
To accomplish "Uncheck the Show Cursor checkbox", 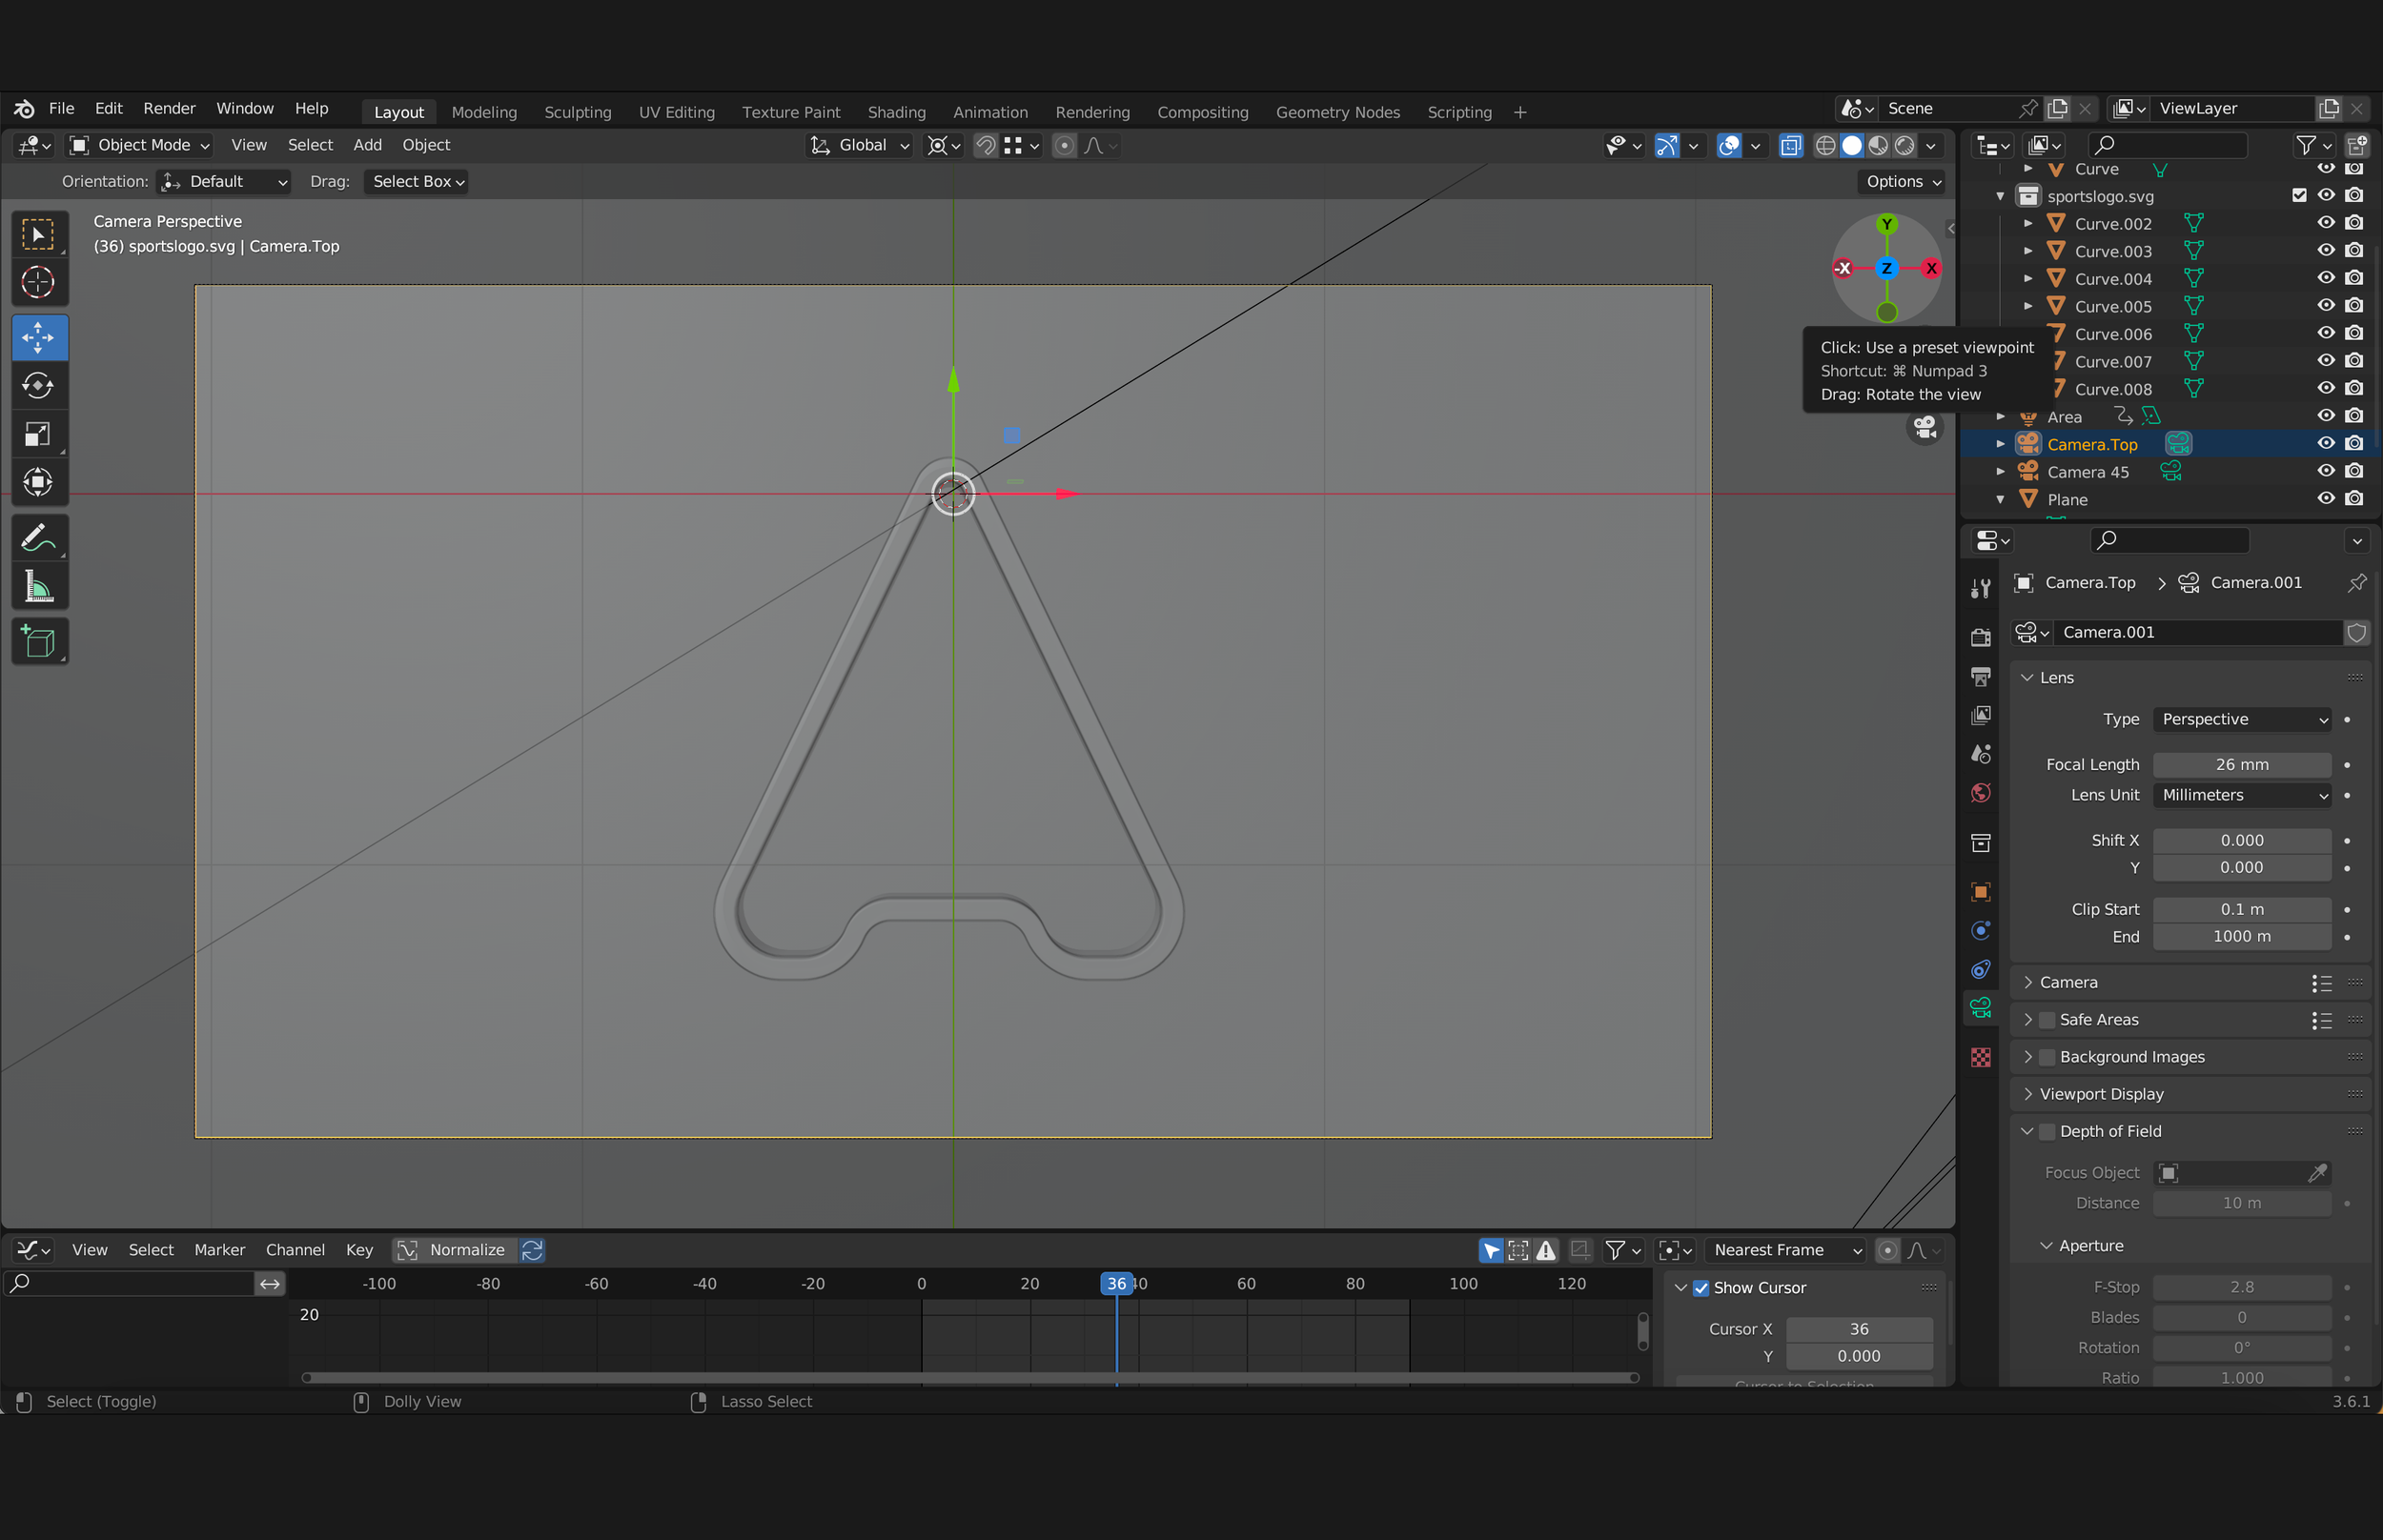I will 1700,1288.
